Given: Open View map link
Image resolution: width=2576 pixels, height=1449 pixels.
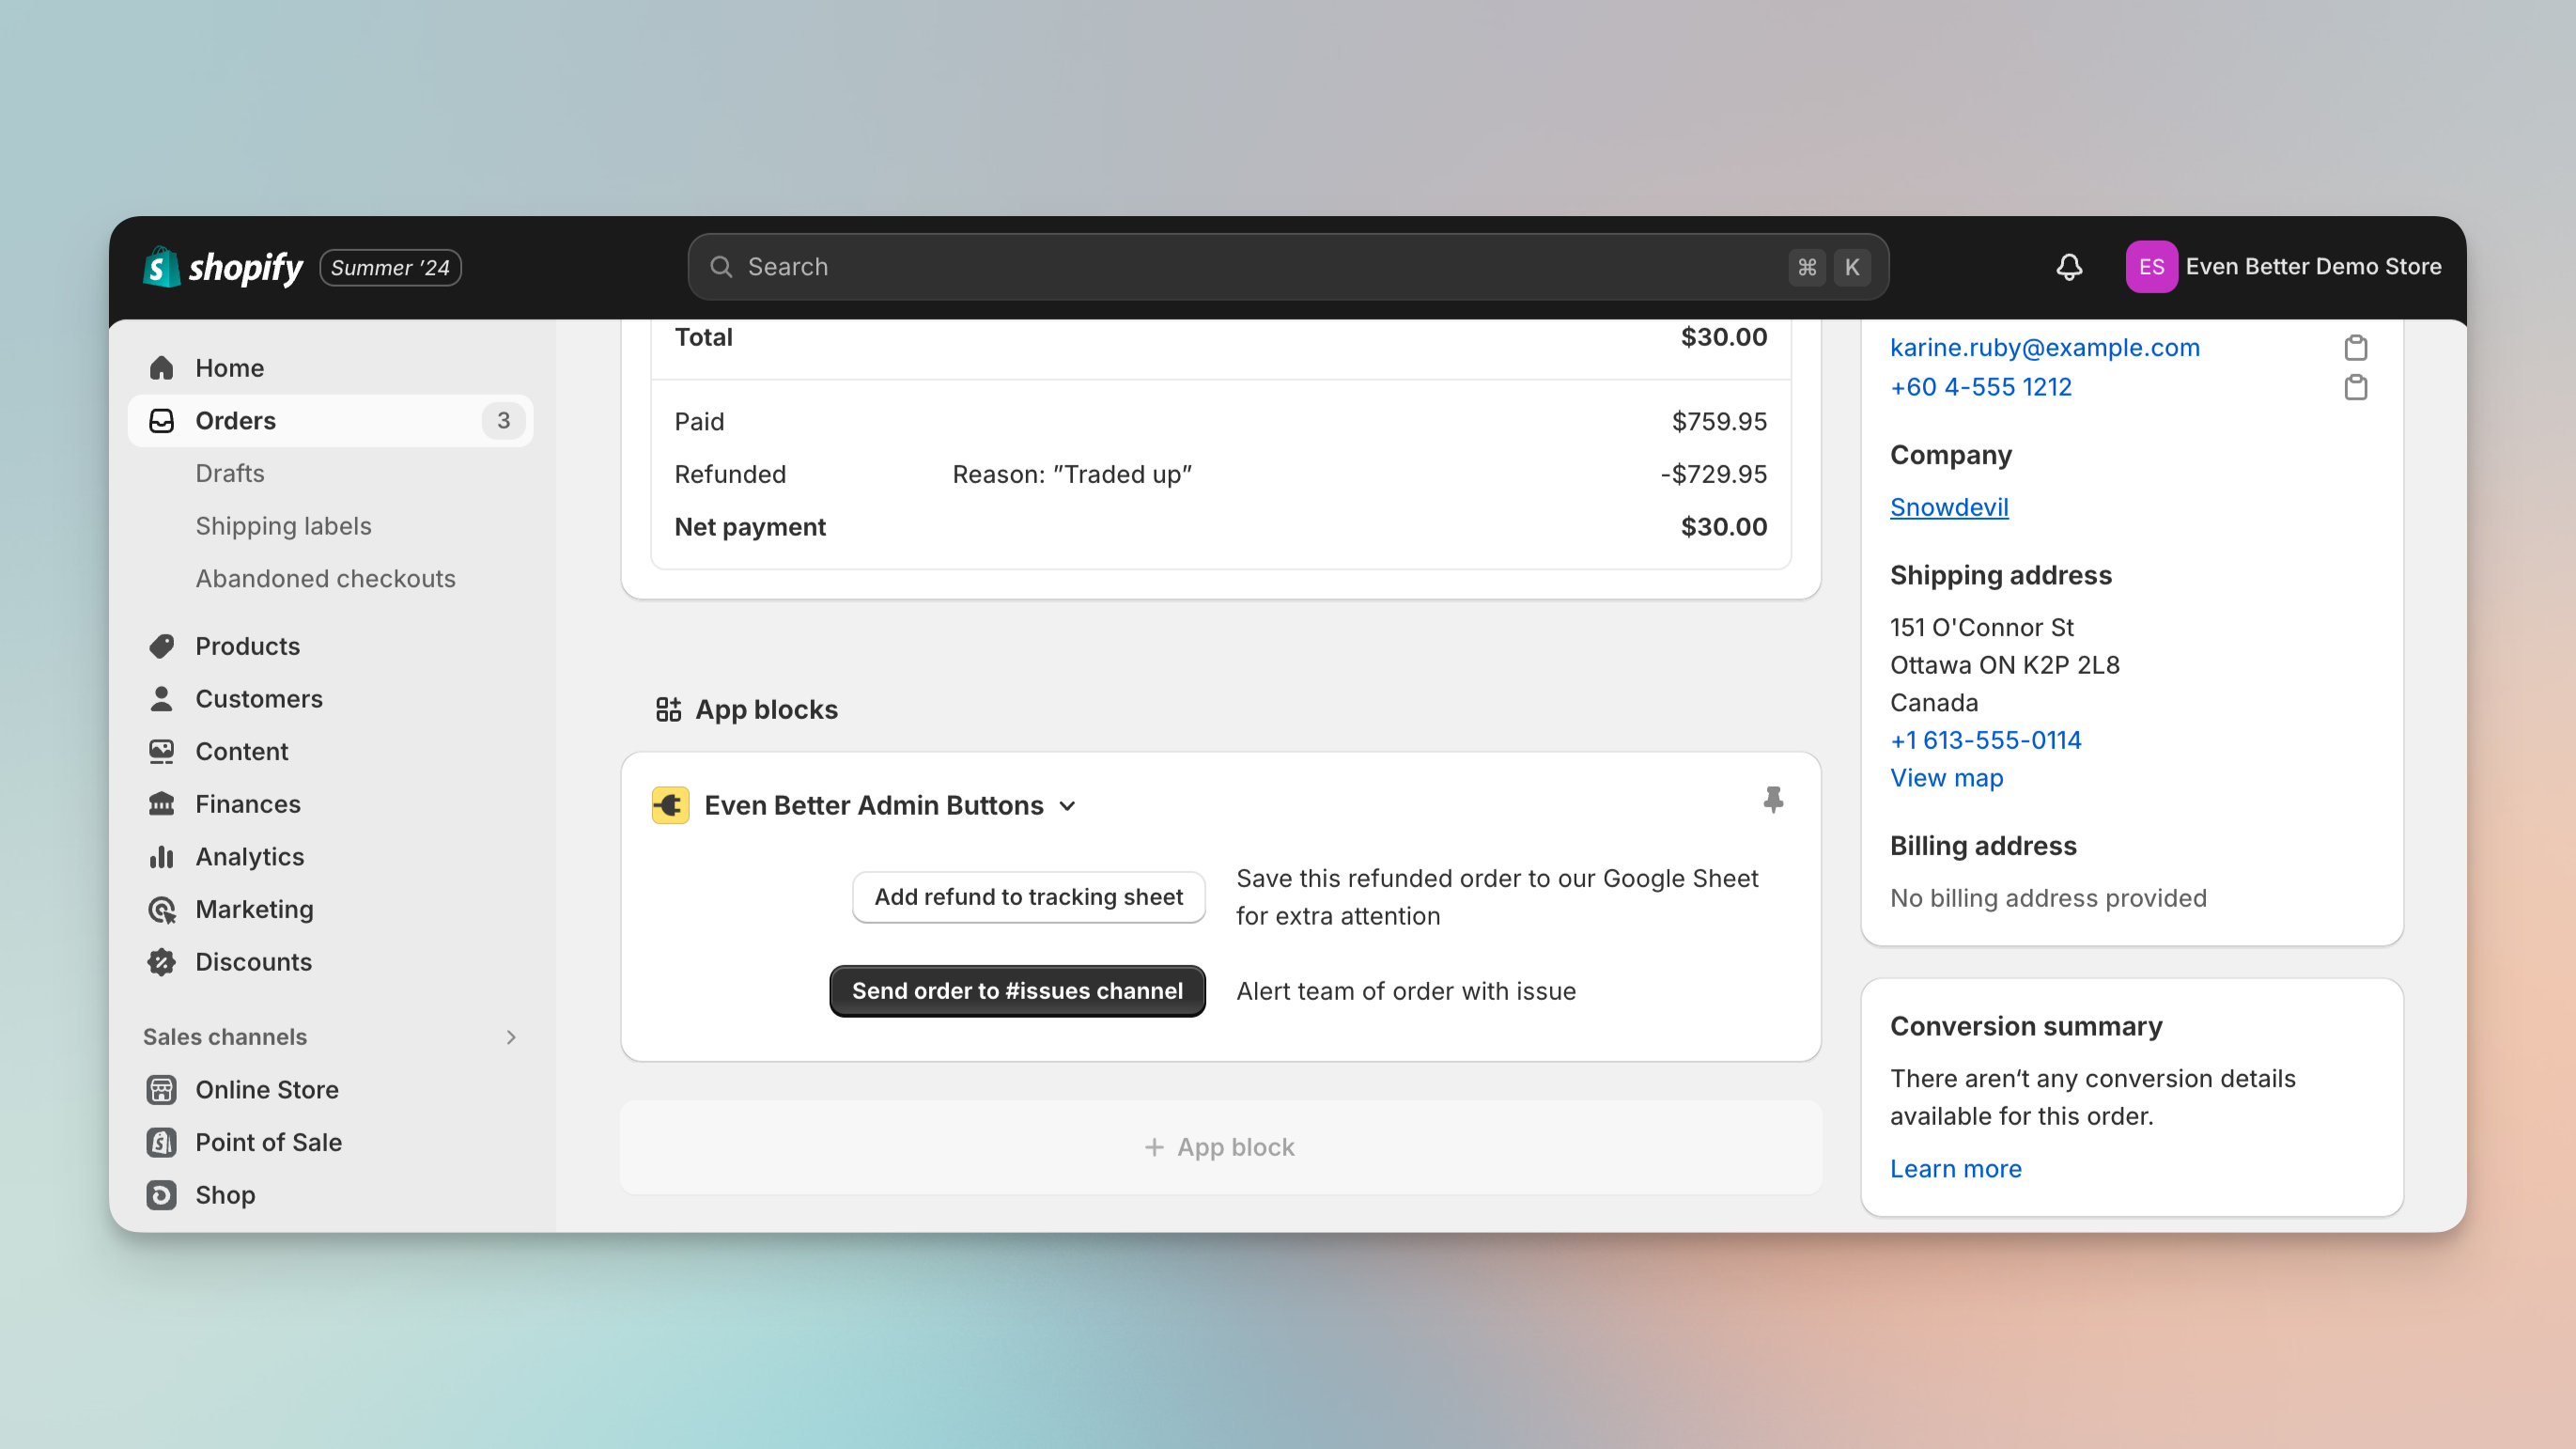Looking at the screenshot, I should (1946, 778).
